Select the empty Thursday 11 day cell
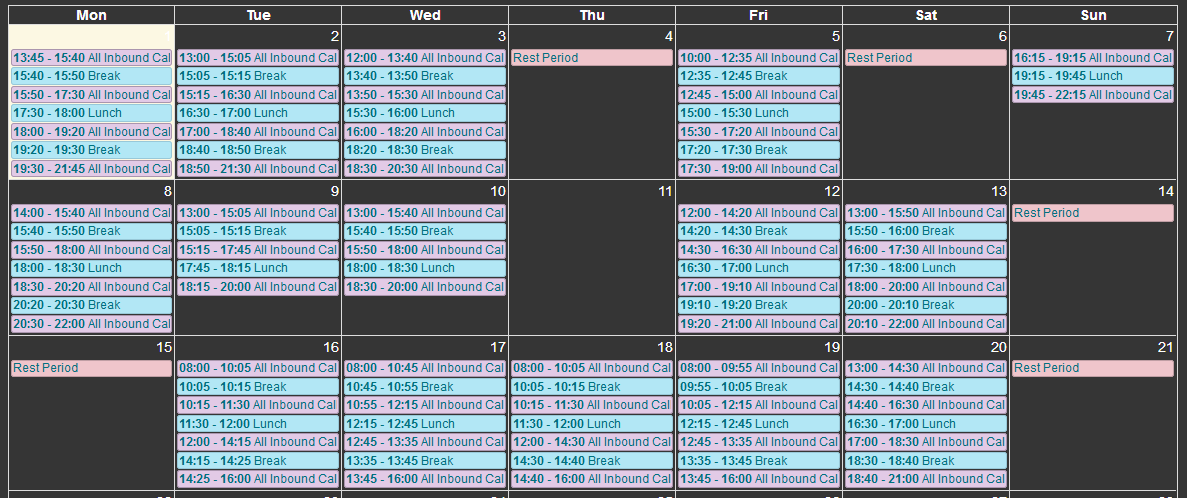Viewport: 1187px width, 498px height. point(592,257)
